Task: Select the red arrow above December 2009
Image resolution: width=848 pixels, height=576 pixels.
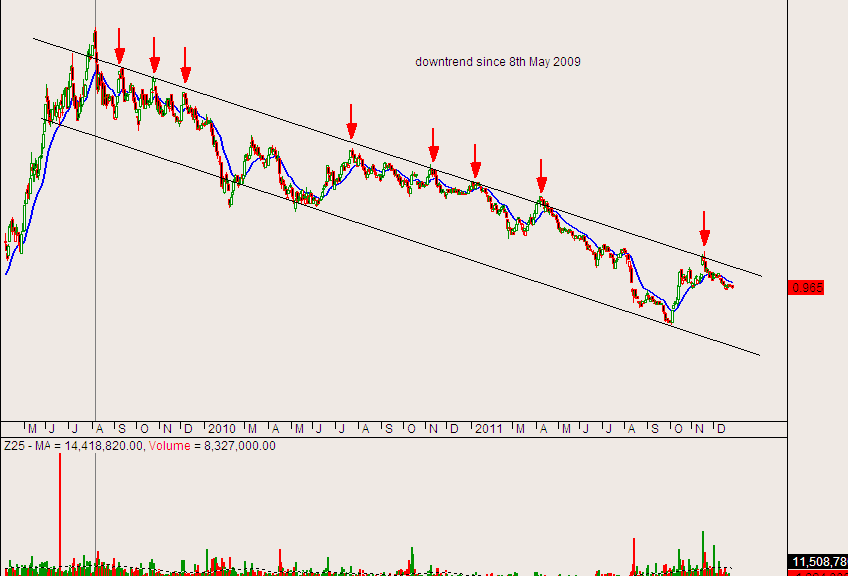Action: 186,64
